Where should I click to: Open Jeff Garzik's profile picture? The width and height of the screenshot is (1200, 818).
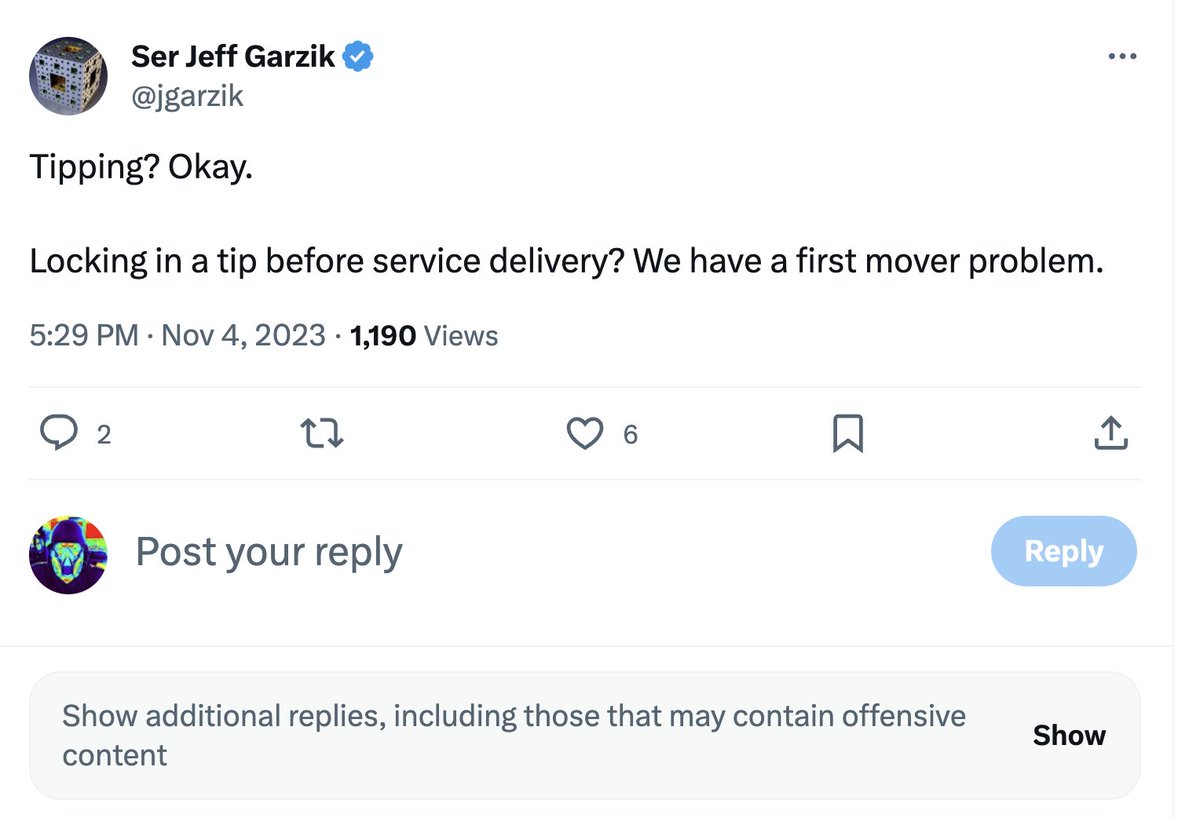point(68,76)
